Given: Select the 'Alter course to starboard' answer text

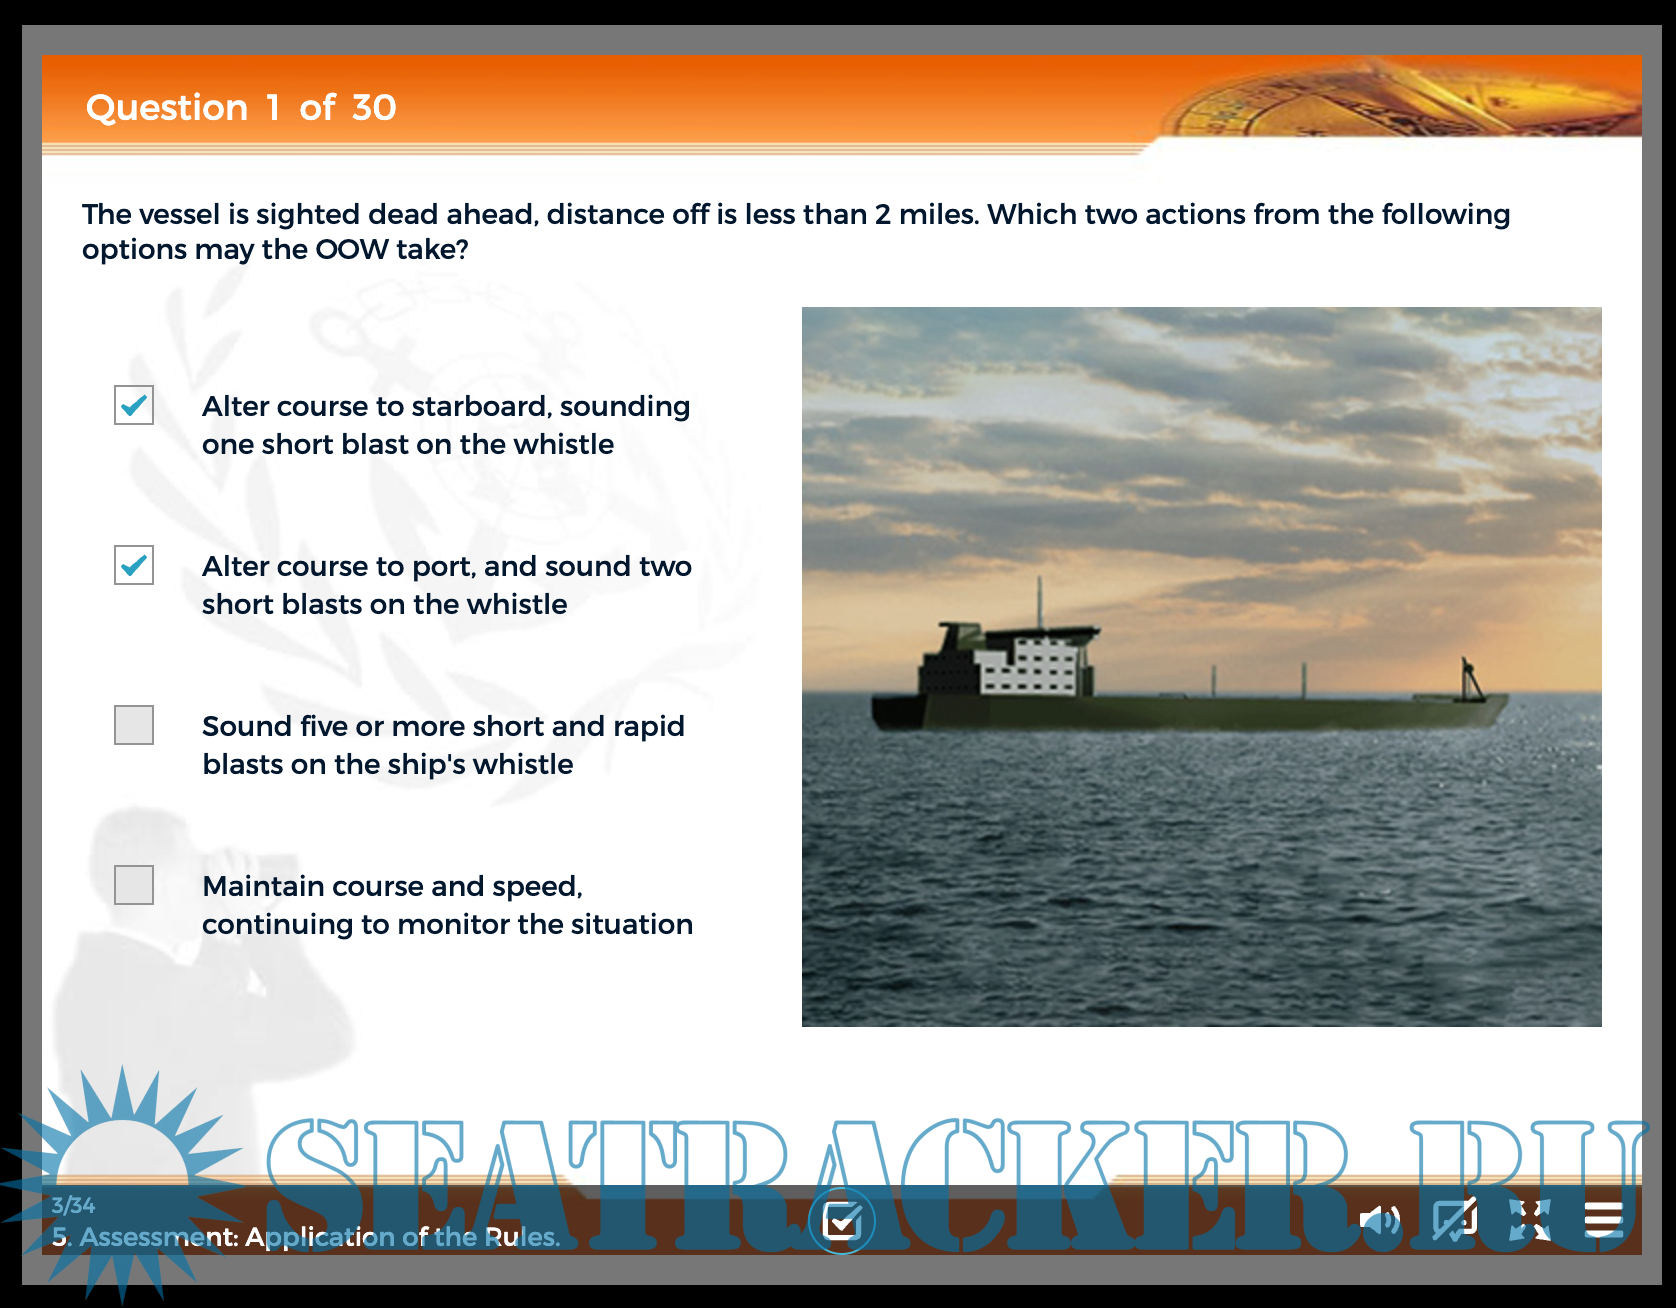Looking at the screenshot, I should click(x=446, y=425).
